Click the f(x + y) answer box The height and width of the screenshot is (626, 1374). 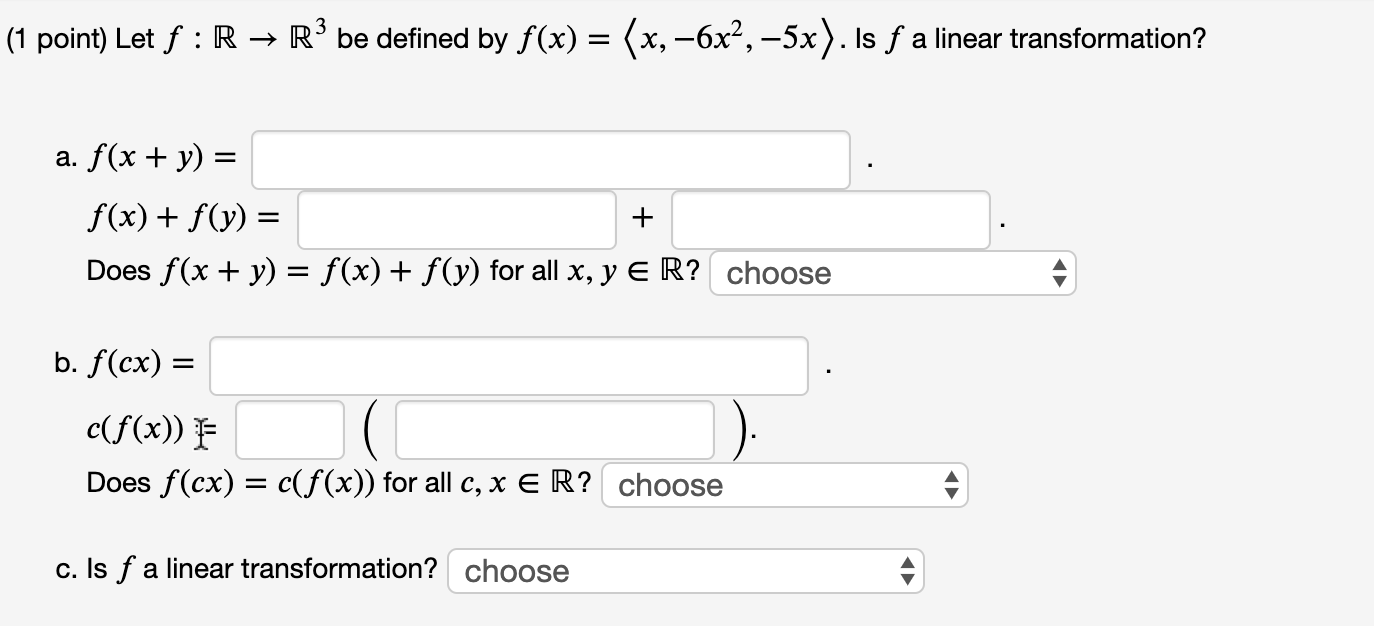549,160
